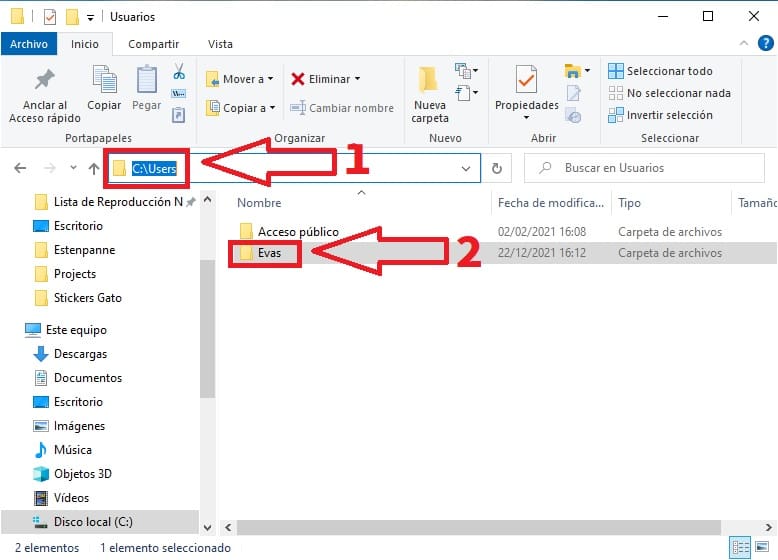Image resolution: width=778 pixels, height=560 pixels.
Task: Click the navigation pane scroll down arrow
Action: (207, 527)
